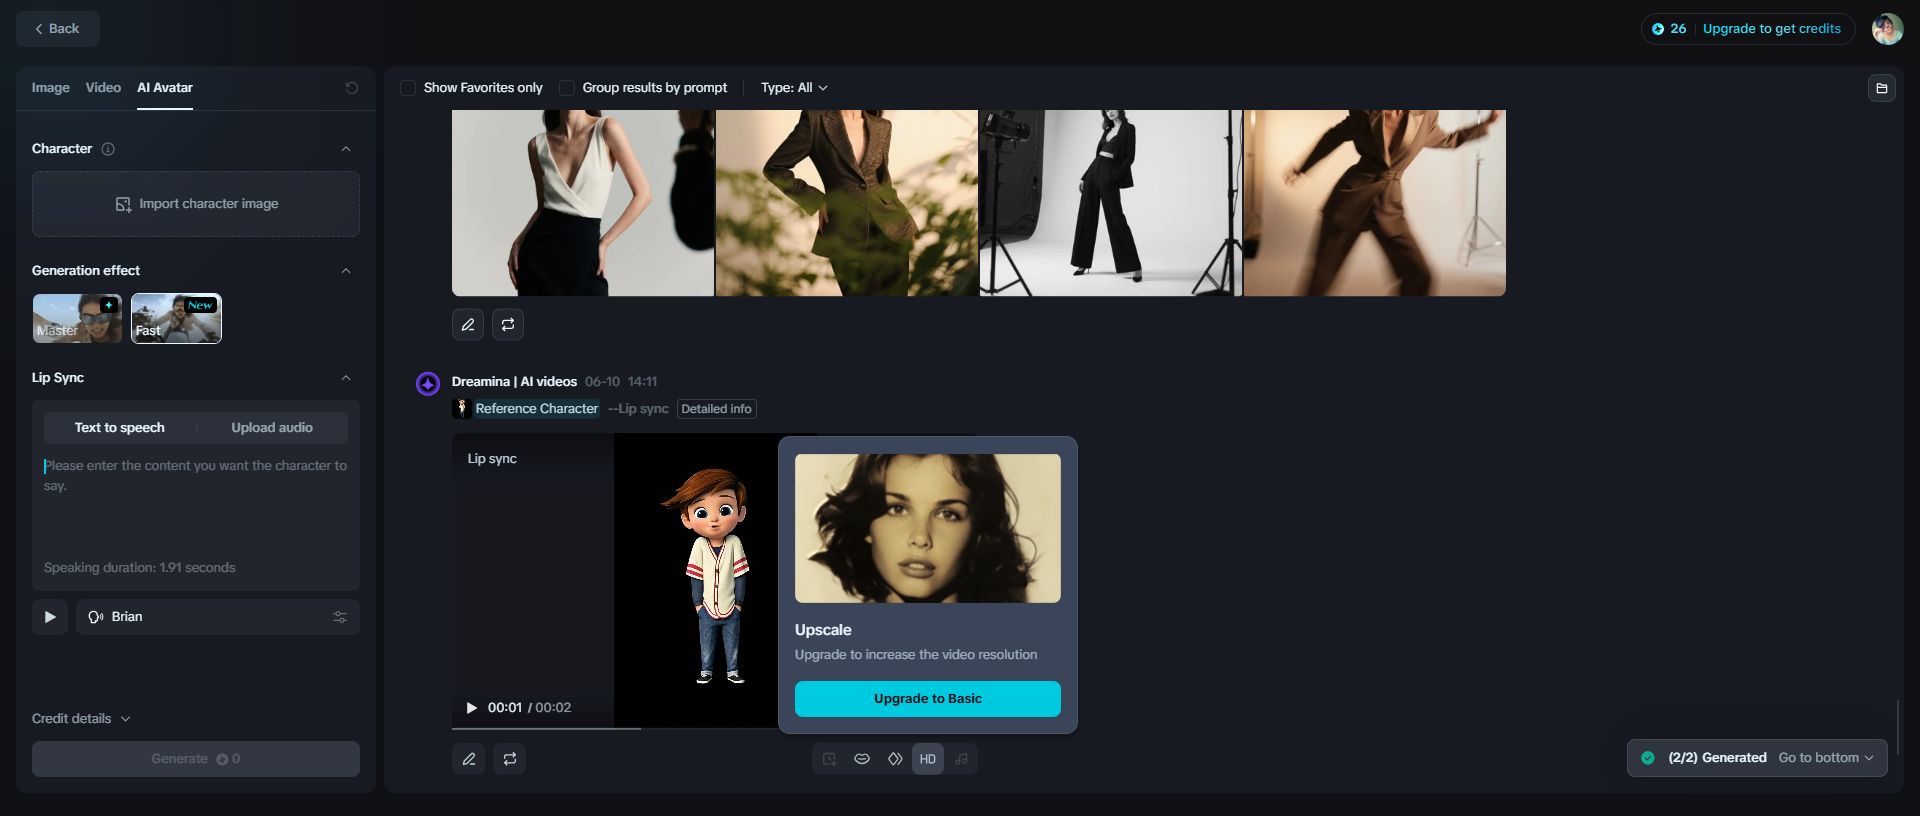Open the Character info tooltip icon

pos(108,149)
